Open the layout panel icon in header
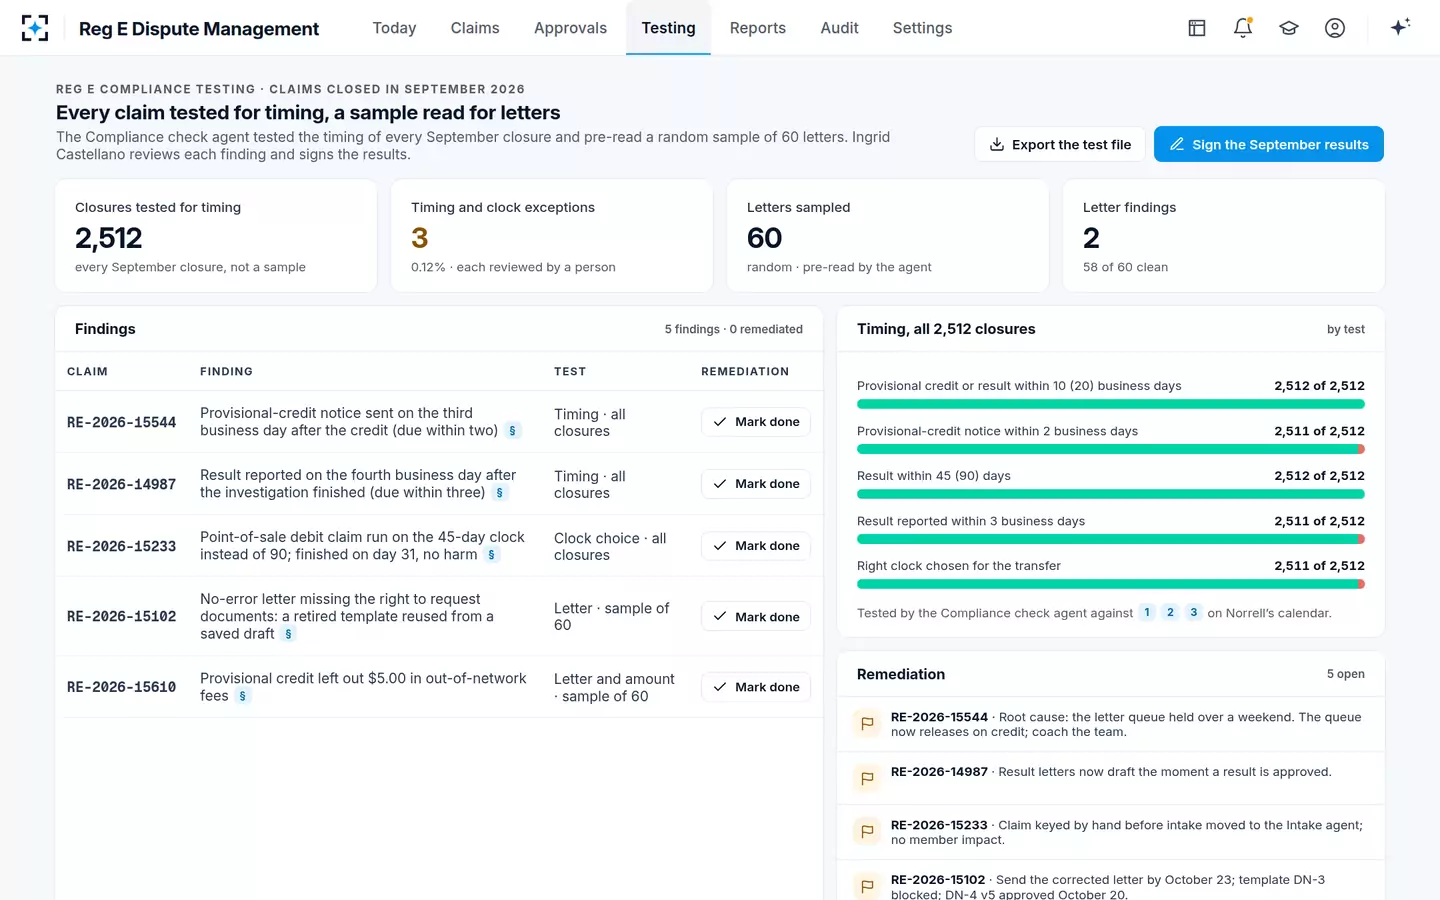The width and height of the screenshot is (1440, 900). (x=1197, y=28)
